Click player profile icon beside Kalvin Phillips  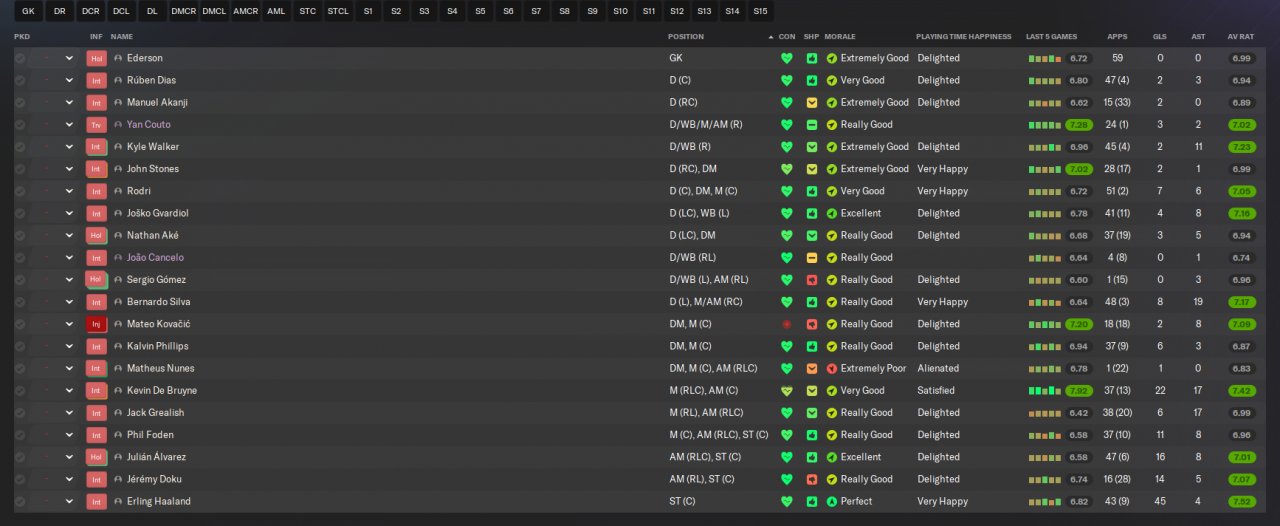(x=118, y=346)
